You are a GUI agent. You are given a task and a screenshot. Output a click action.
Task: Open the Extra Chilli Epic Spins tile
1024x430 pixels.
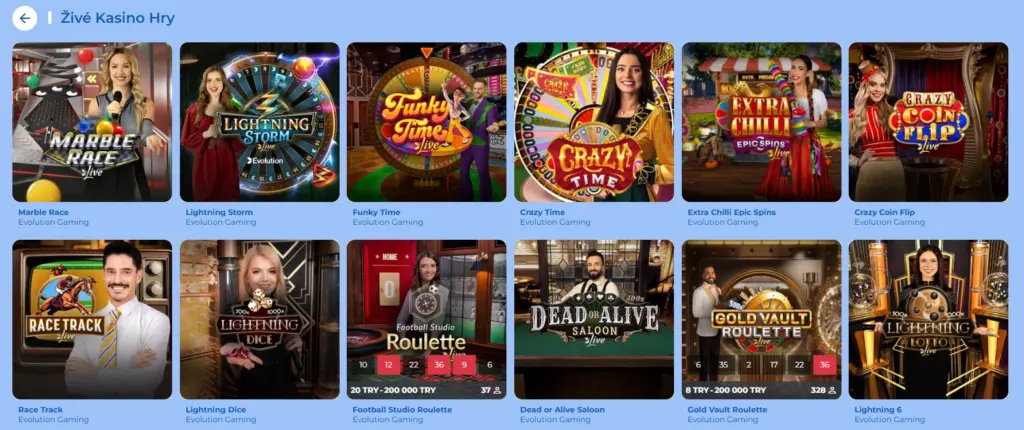click(x=761, y=122)
